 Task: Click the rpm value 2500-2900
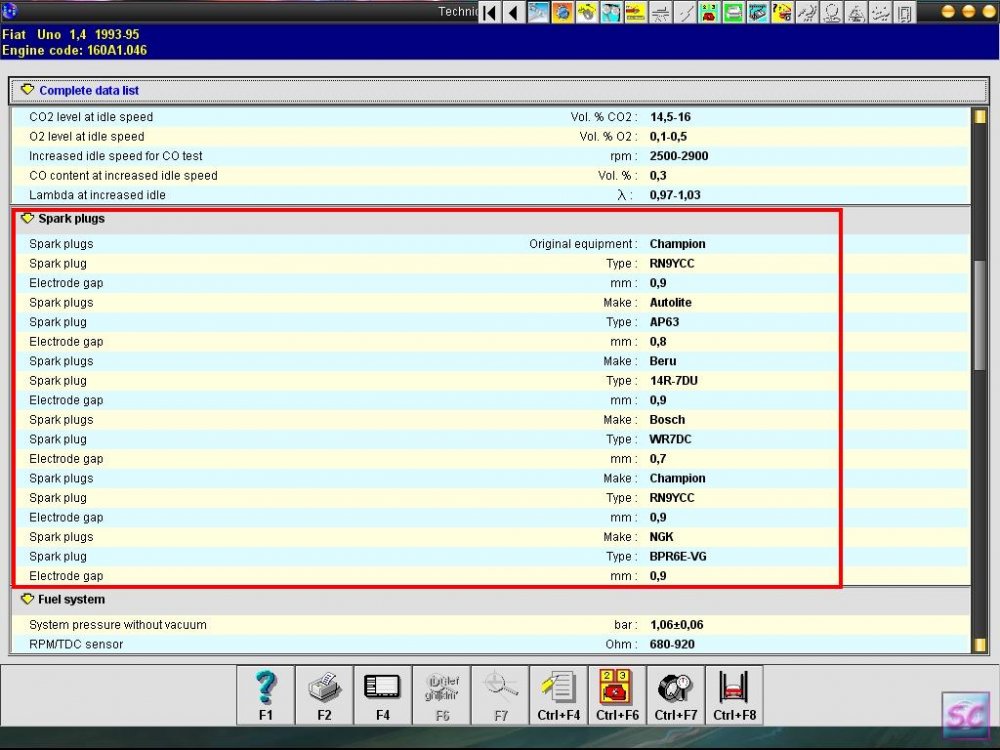[x=679, y=156]
